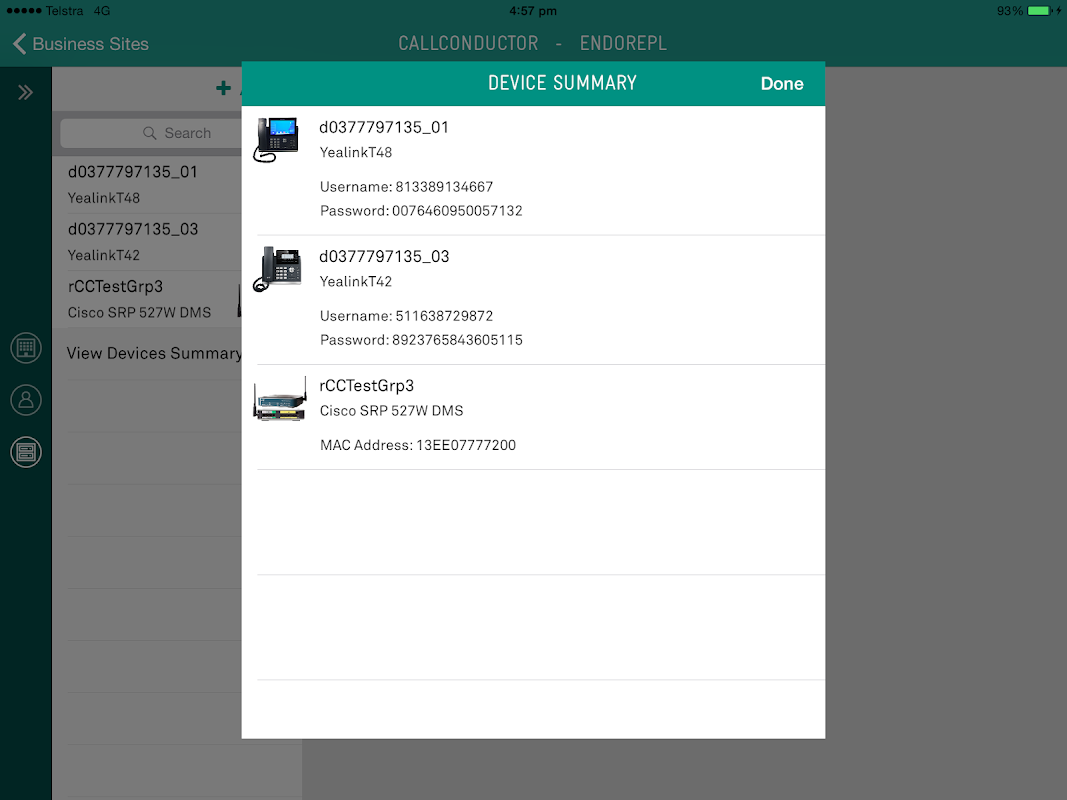The image size is (1067, 800).
Task: Open the keypad grid sidebar icon
Action: coord(26,348)
